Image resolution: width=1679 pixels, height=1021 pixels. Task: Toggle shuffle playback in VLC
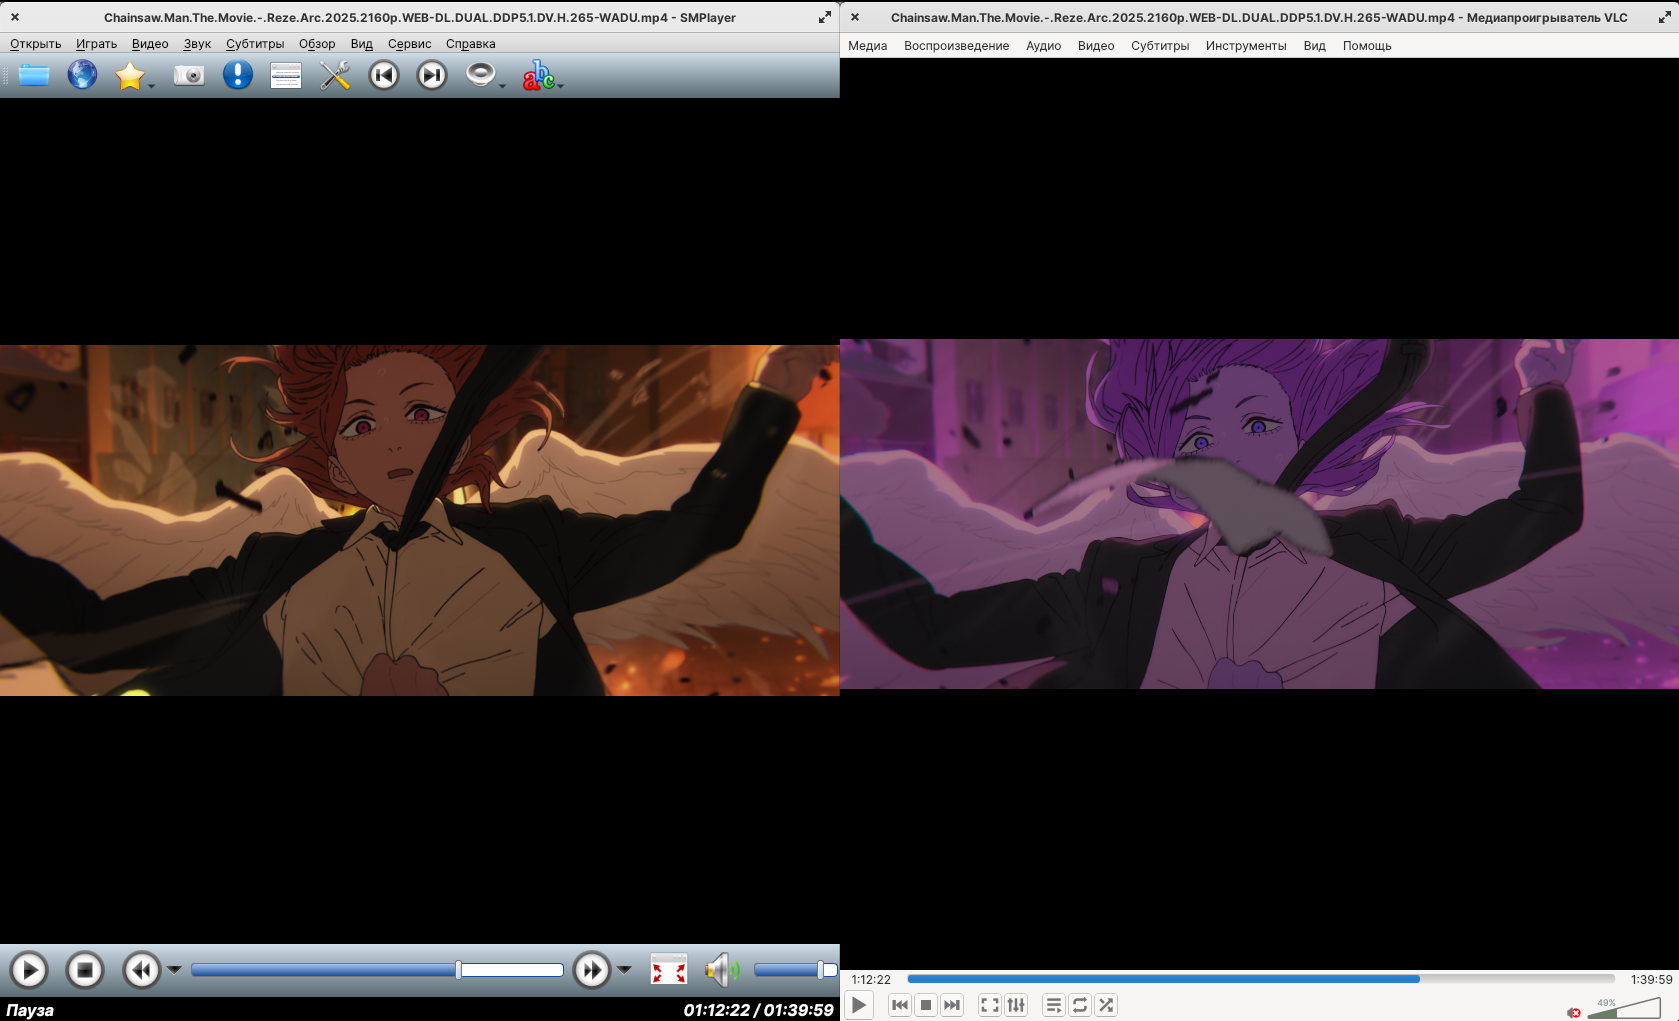point(1106,1005)
